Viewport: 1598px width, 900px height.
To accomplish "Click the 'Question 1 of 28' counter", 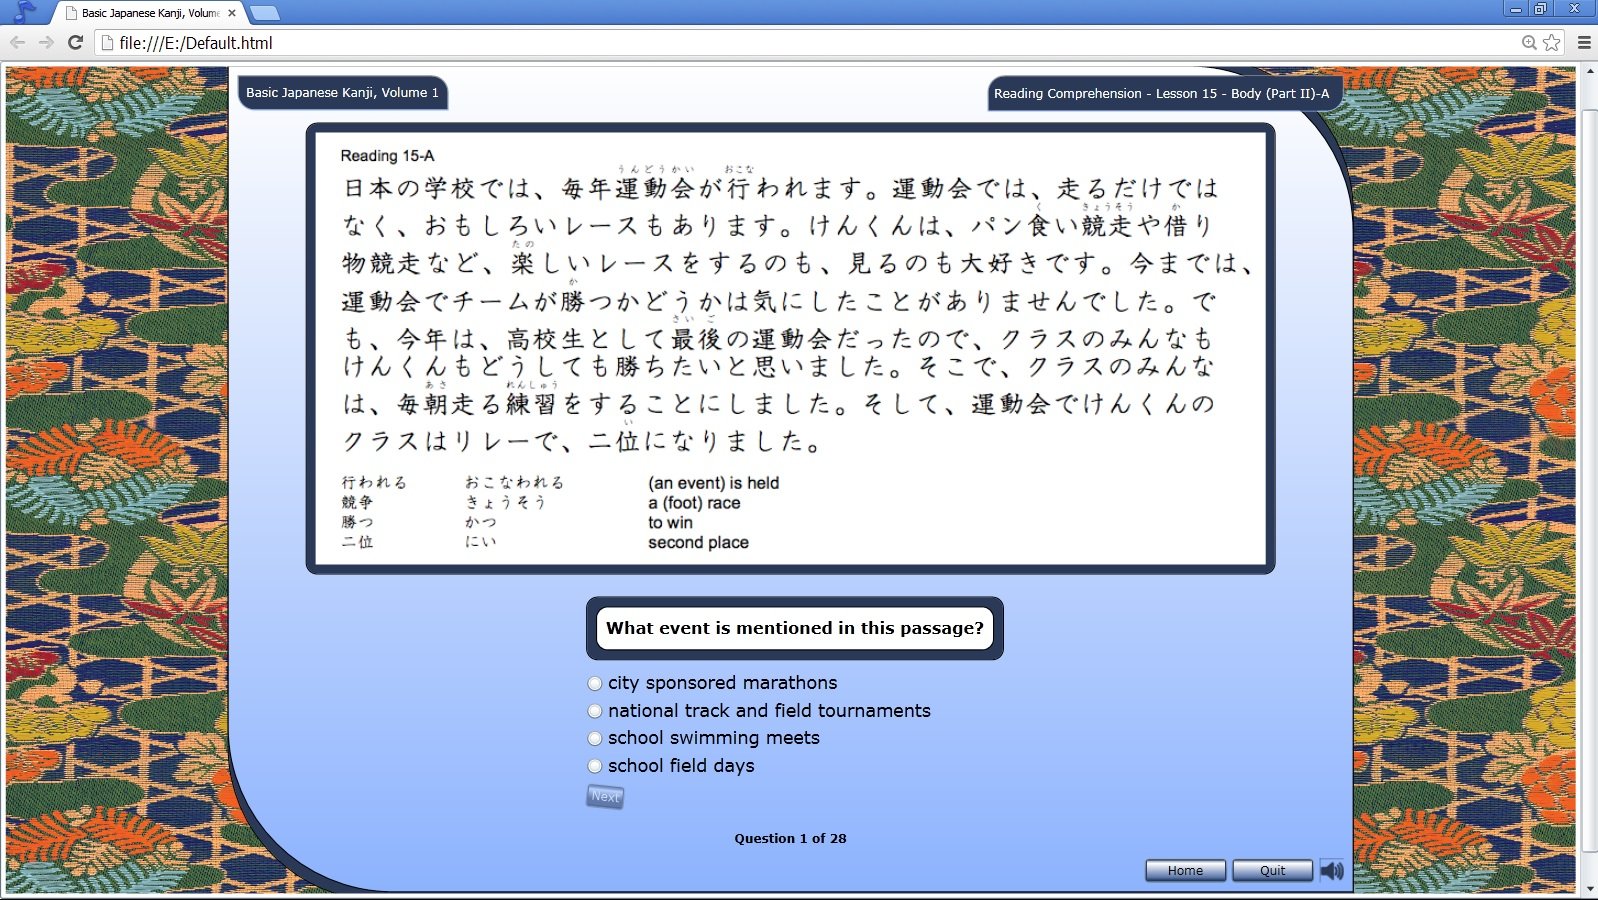I will (790, 838).
